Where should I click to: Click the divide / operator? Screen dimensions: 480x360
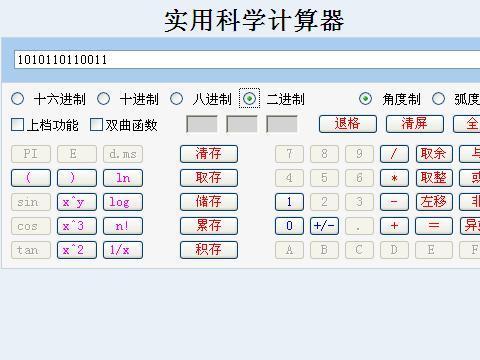coord(394,154)
